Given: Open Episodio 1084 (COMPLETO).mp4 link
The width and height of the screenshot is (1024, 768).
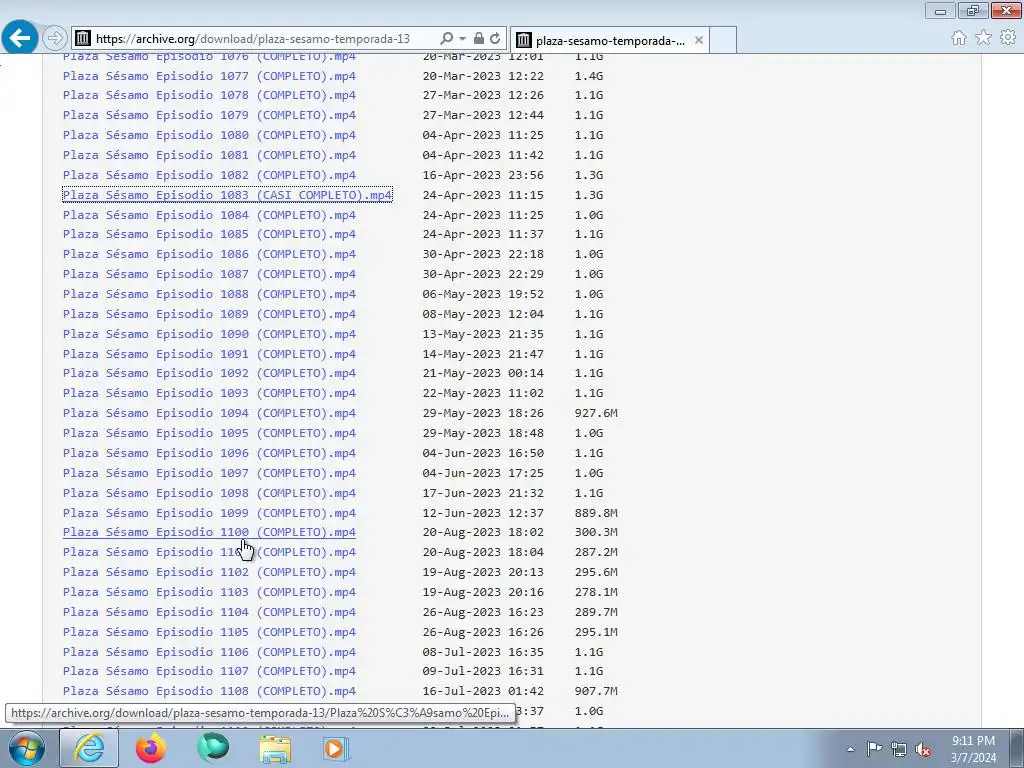Looking at the screenshot, I should [209, 215].
